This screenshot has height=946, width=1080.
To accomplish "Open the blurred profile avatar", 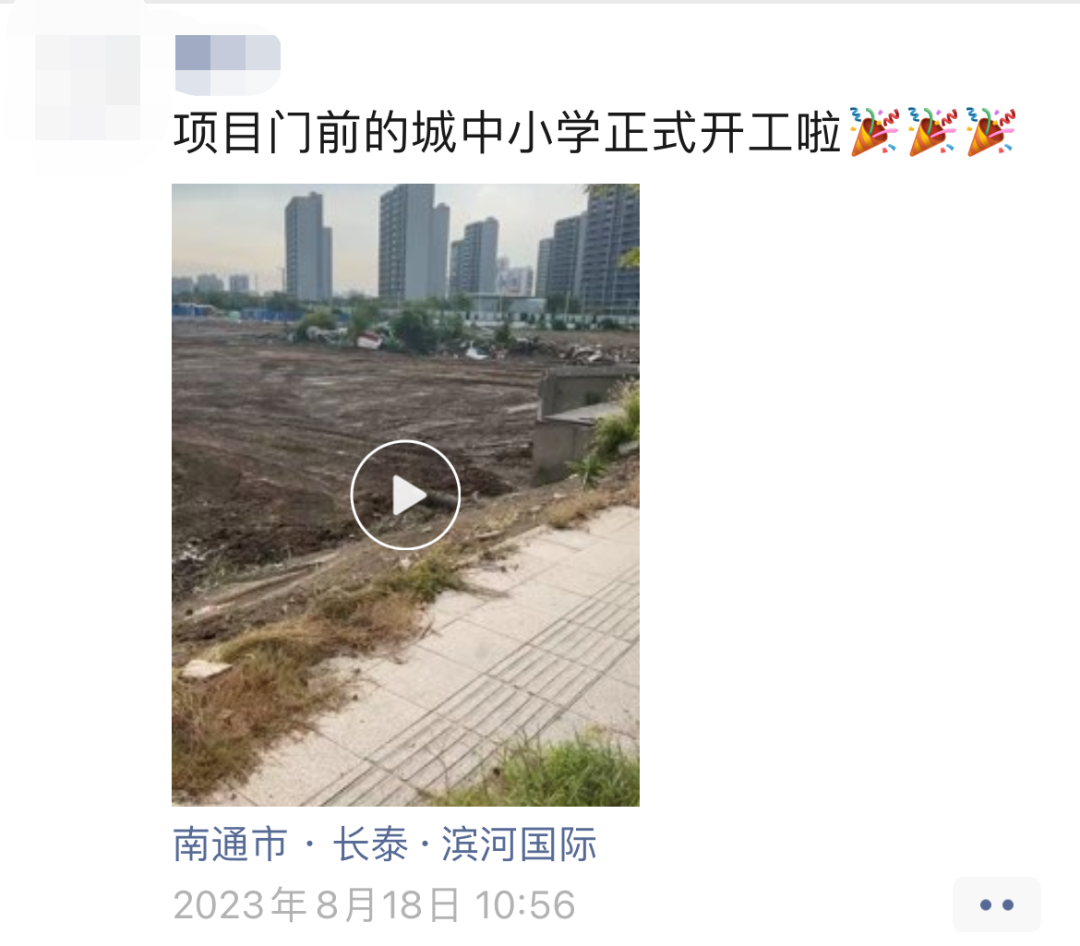I will (87, 88).
